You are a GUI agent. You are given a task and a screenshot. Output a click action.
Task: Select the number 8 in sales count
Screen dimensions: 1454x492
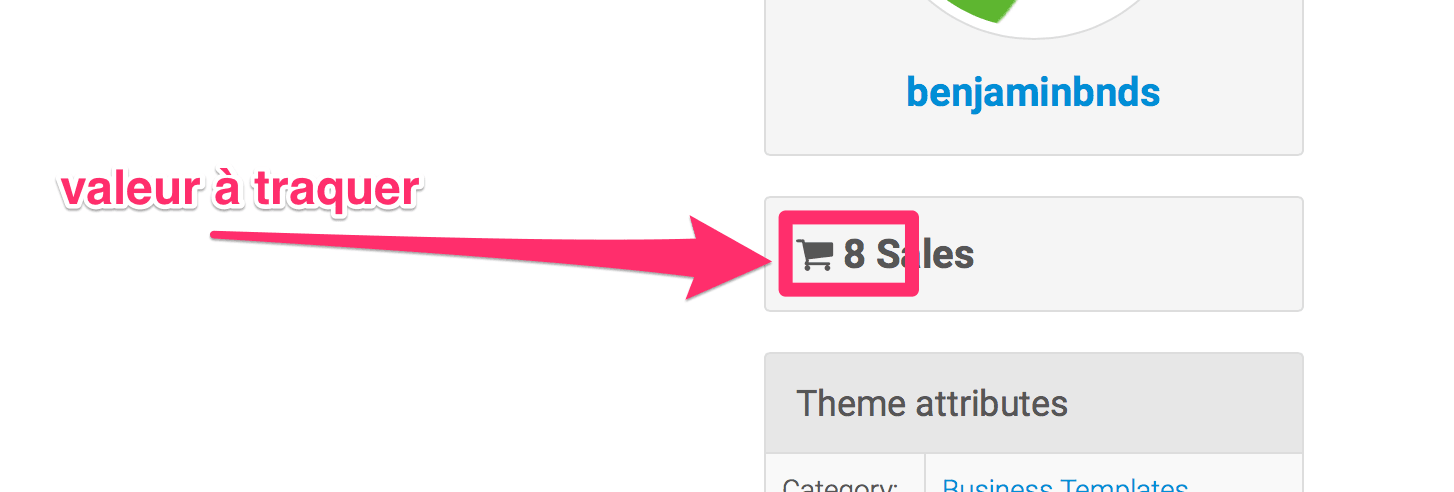854,255
